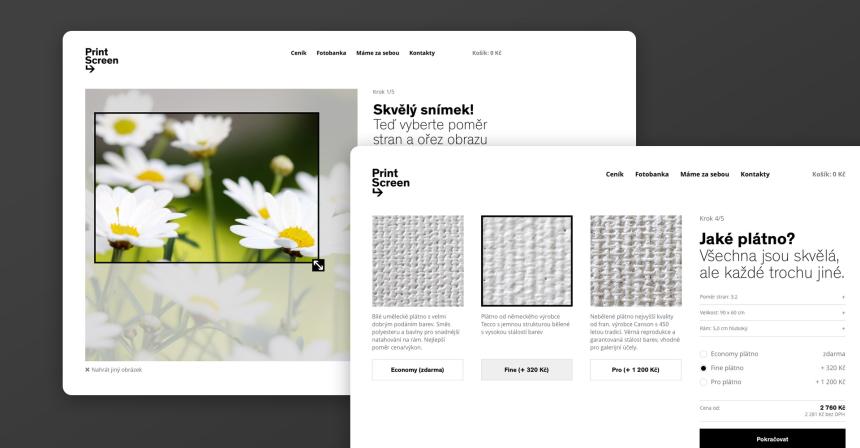Open Fotobanka in front window menu
The height and width of the screenshot is (448, 860).
point(652,174)
